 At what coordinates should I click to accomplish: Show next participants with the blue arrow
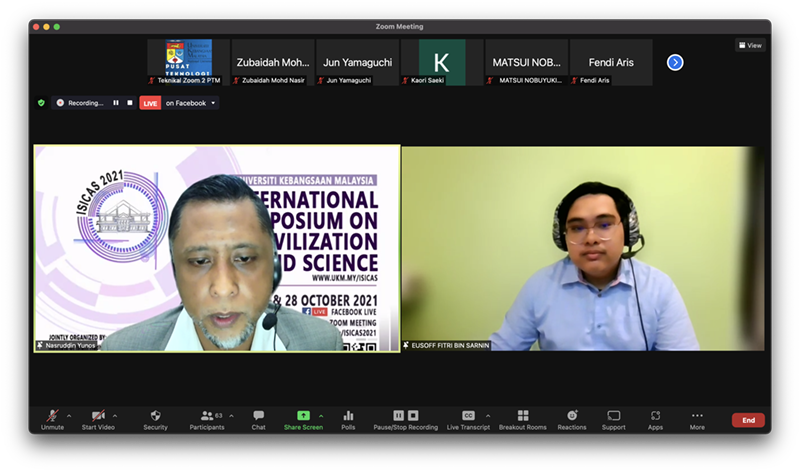pos(675,62)
